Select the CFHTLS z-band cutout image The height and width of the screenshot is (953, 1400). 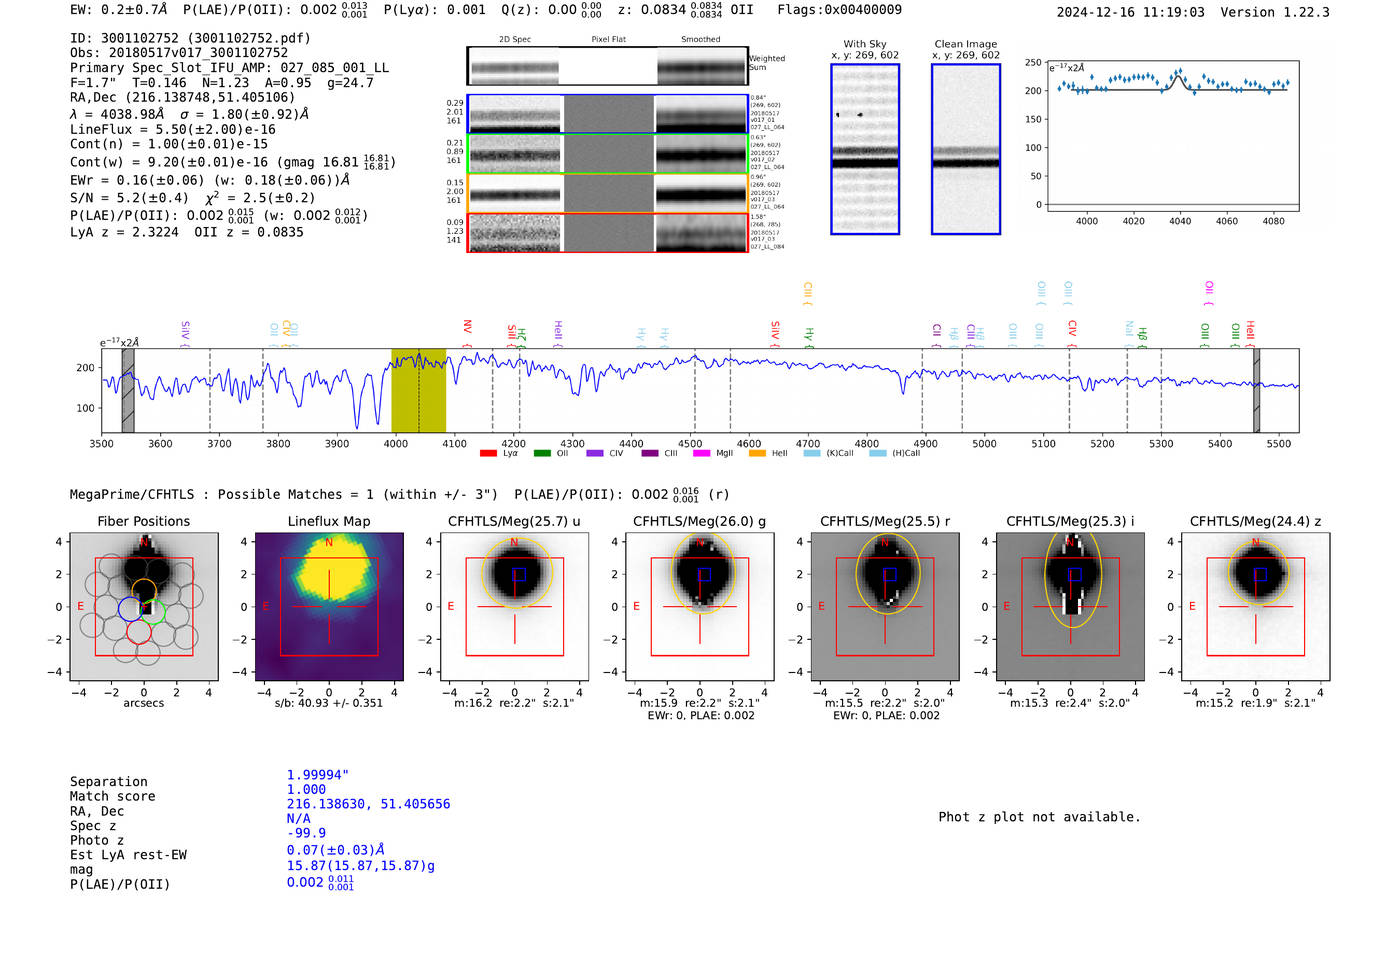coord(1255,606)
